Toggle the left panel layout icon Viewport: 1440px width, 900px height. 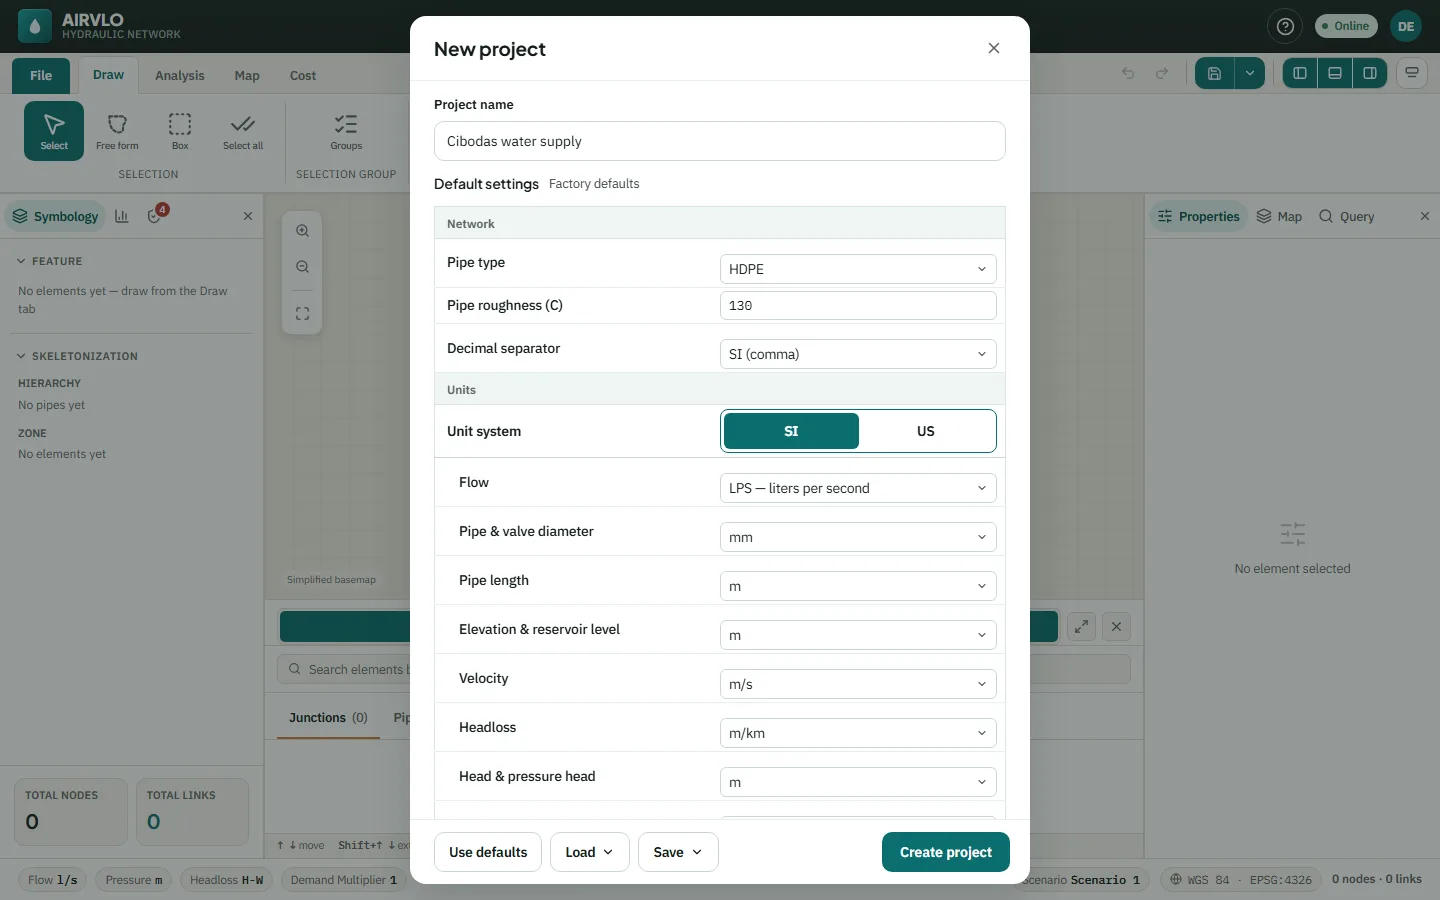[1300, 73]
